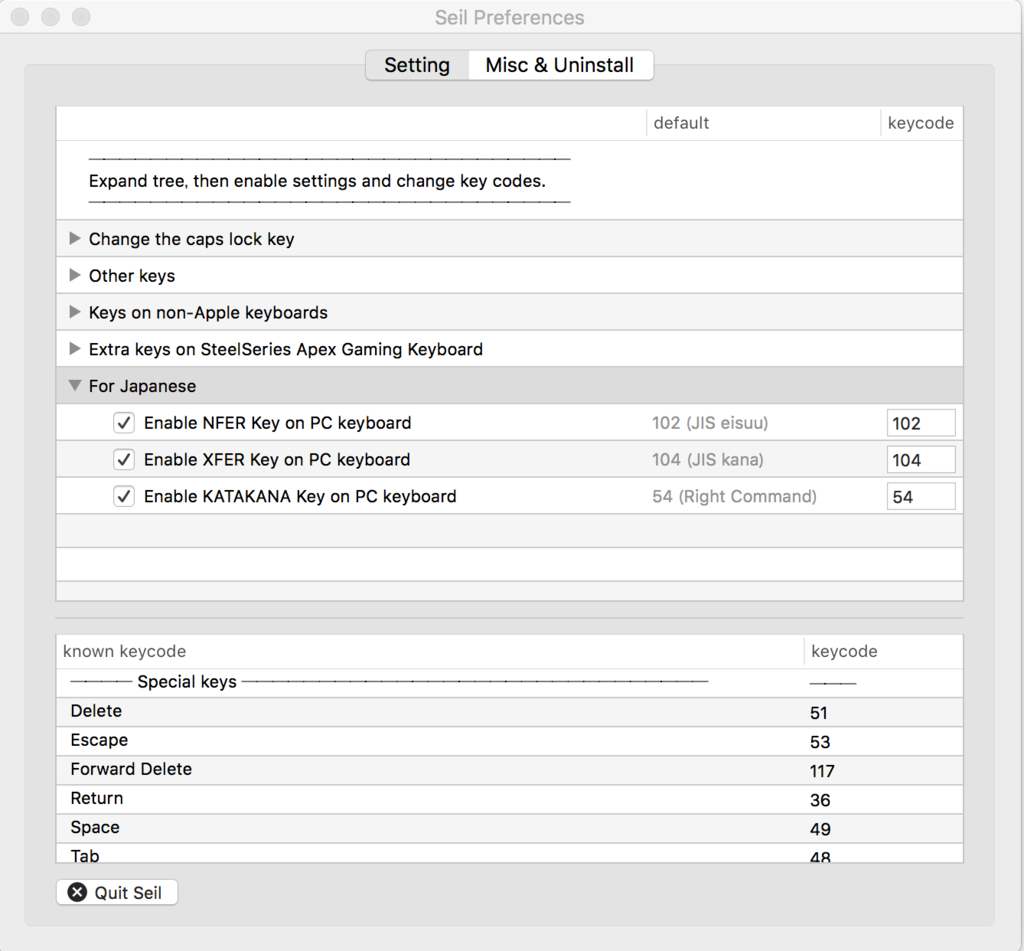Select the Setting tab

(417, 65)
